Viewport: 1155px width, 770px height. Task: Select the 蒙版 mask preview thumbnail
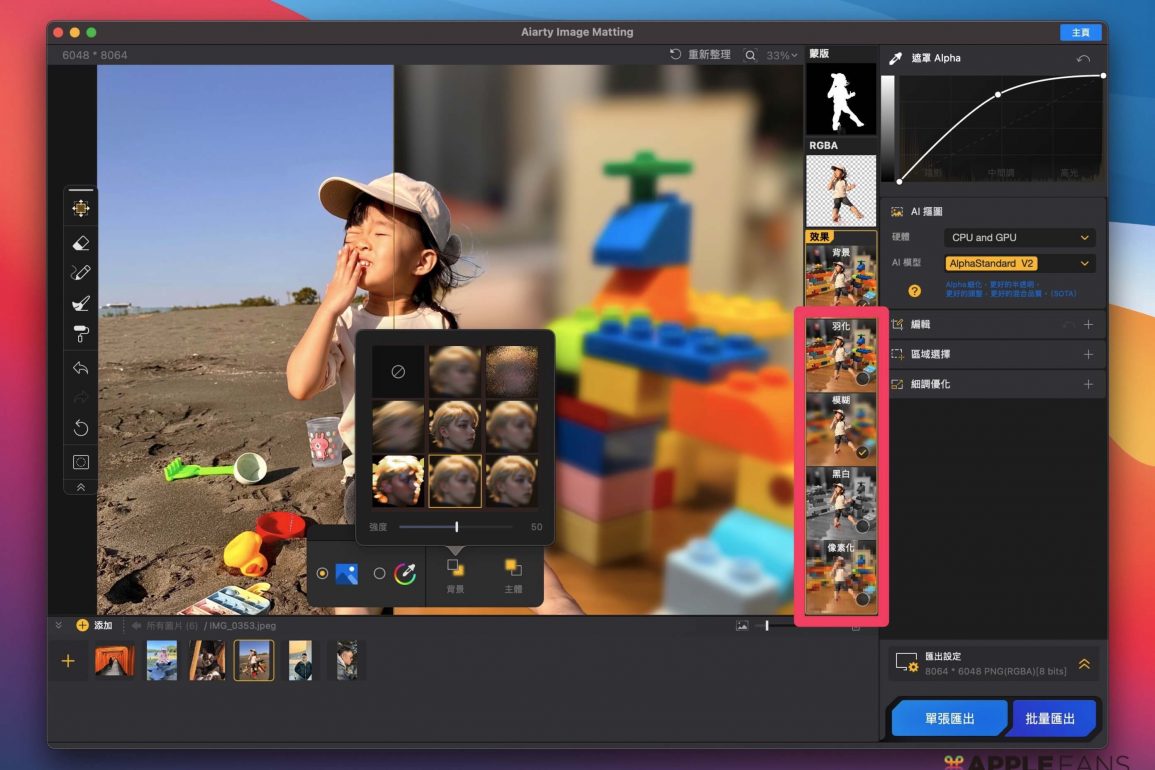841,99
